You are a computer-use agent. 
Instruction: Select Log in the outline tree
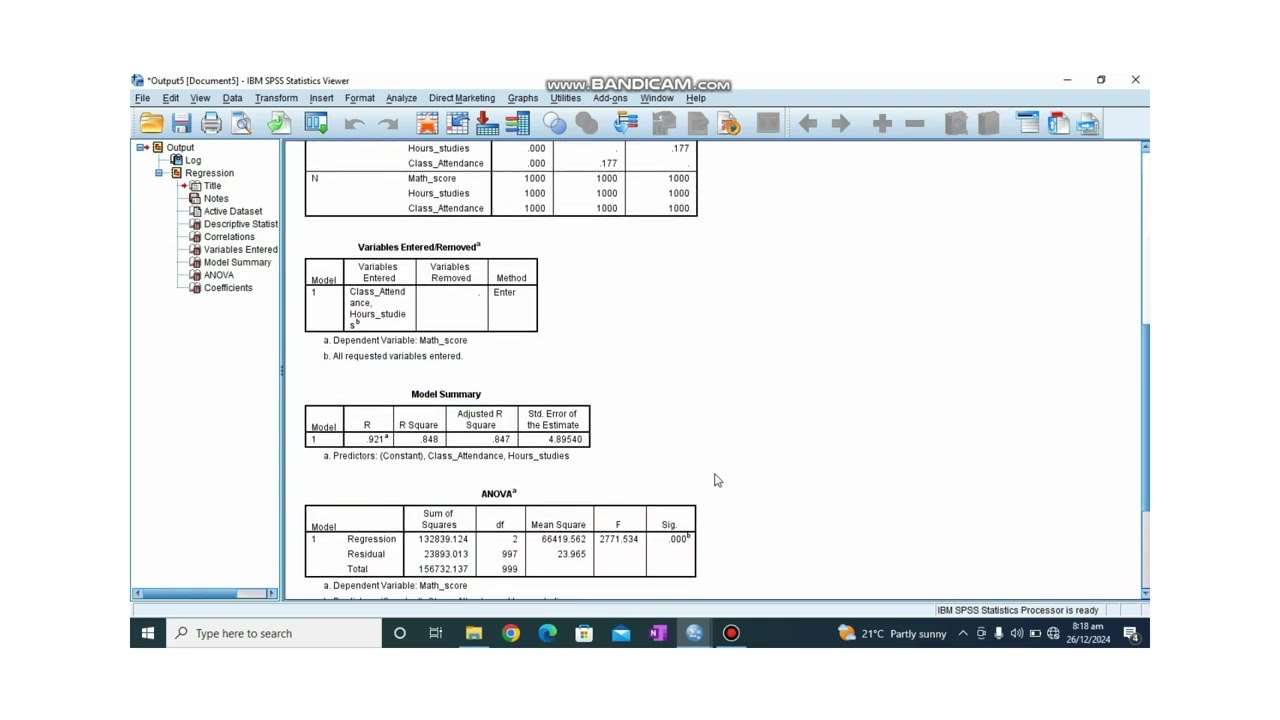pos(193,160)
